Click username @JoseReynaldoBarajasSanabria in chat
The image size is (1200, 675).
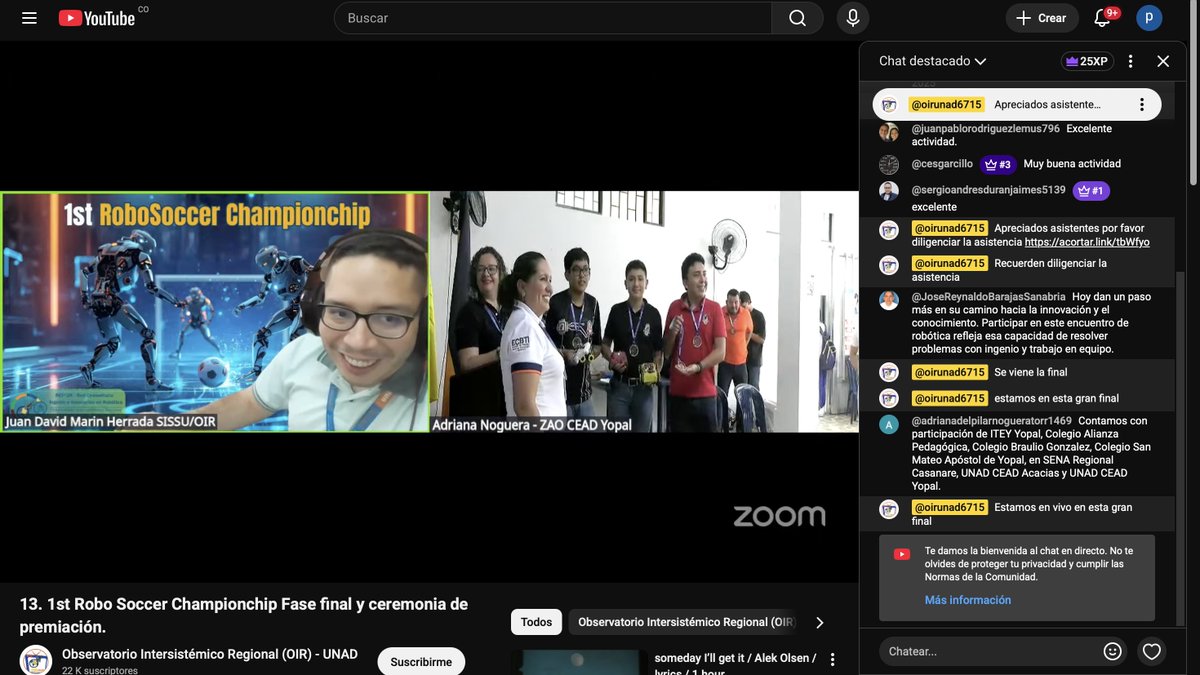click(x=988, y=297)
